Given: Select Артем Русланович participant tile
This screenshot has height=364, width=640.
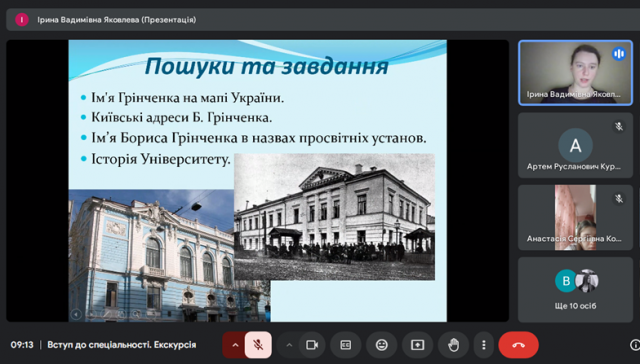Looking at the screenshot, I should pyautogui.click(x=576, y=145).
